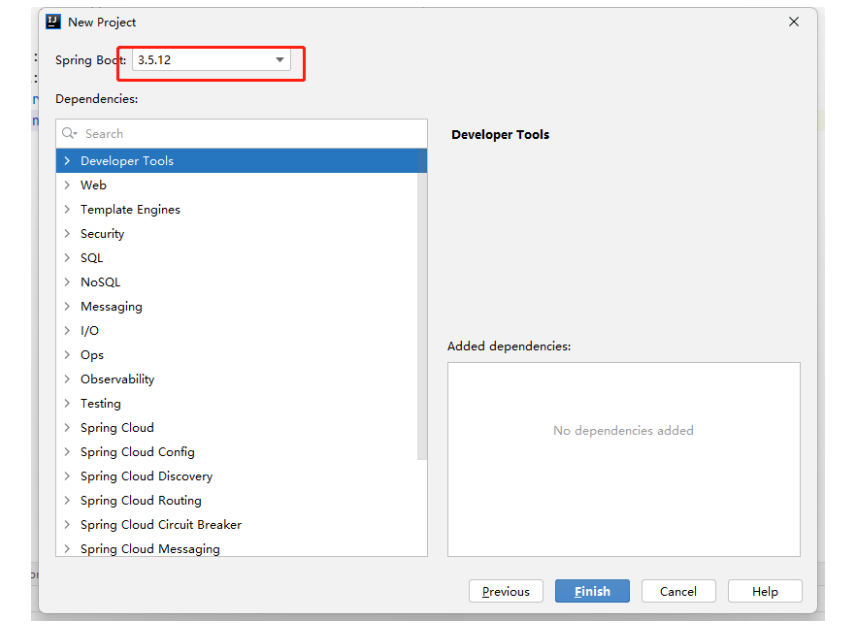
Task: Expand the Spring Cloud Circuit Breaker chevron
Action: (x=67, y=524)
